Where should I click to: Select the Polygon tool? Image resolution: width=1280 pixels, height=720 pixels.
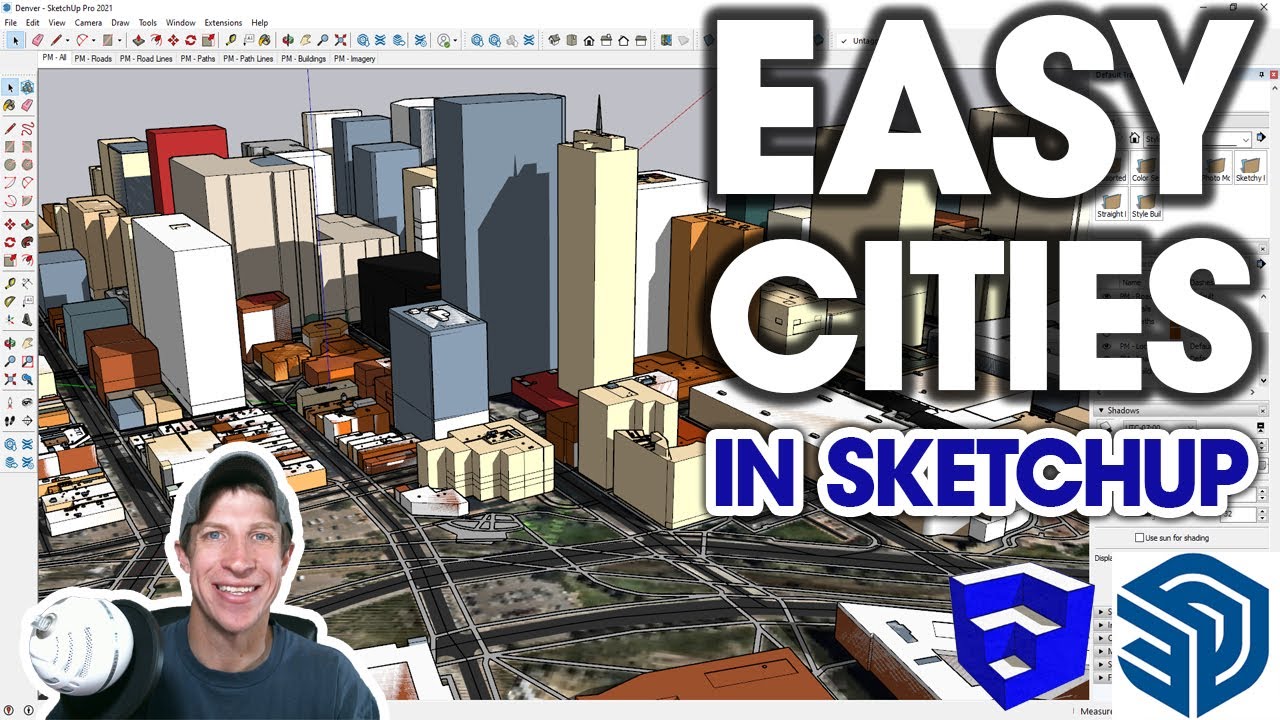click(x=27, y=165)
